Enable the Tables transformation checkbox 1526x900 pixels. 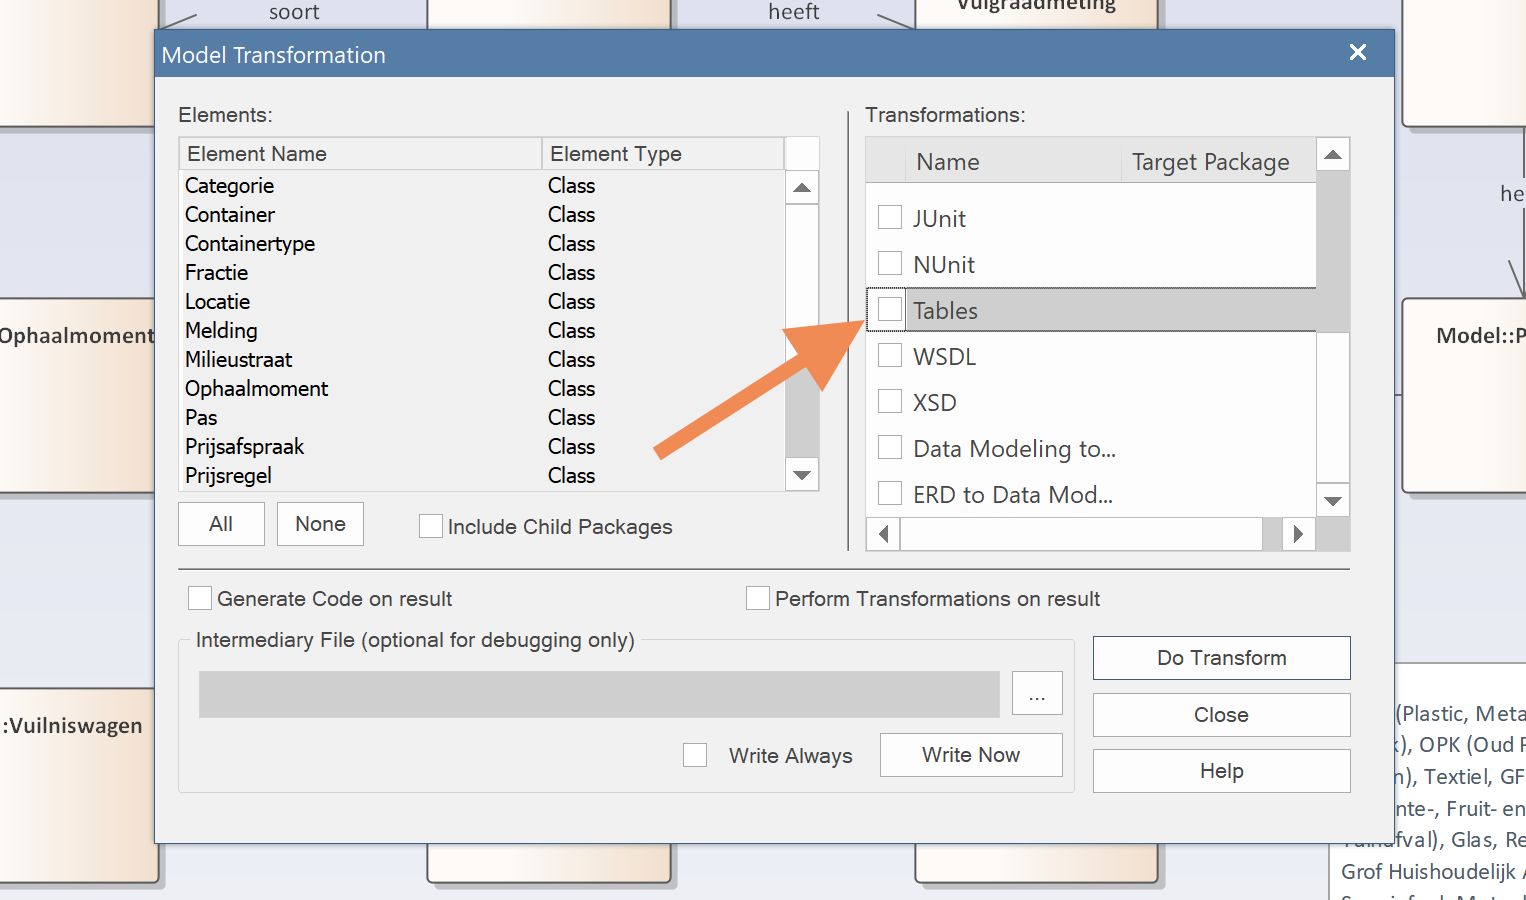[890, 310]
